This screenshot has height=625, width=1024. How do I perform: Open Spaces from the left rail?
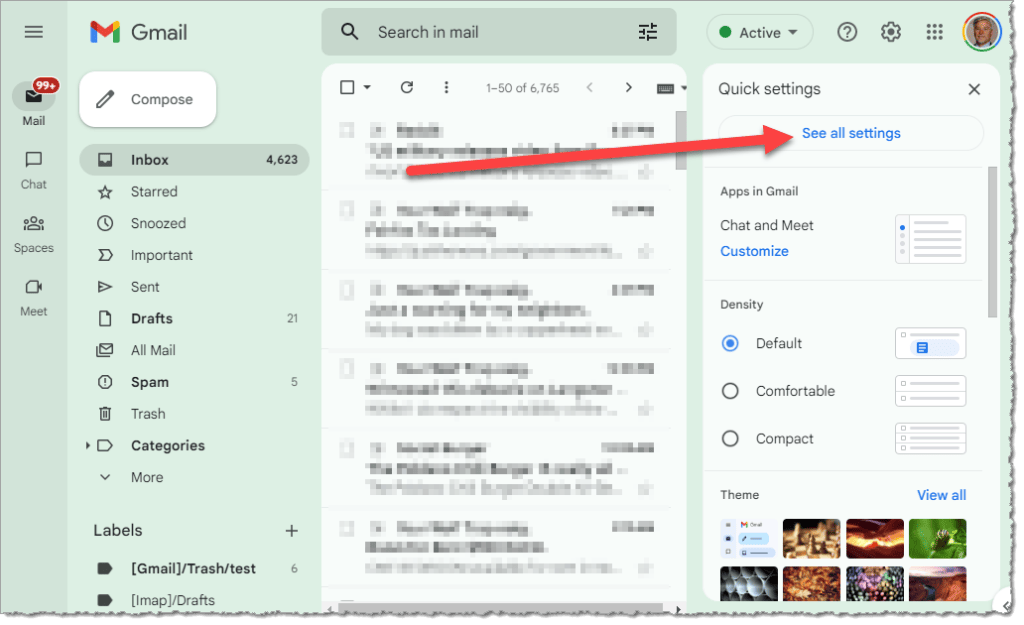pyautogui.click(x=34, y=233)
